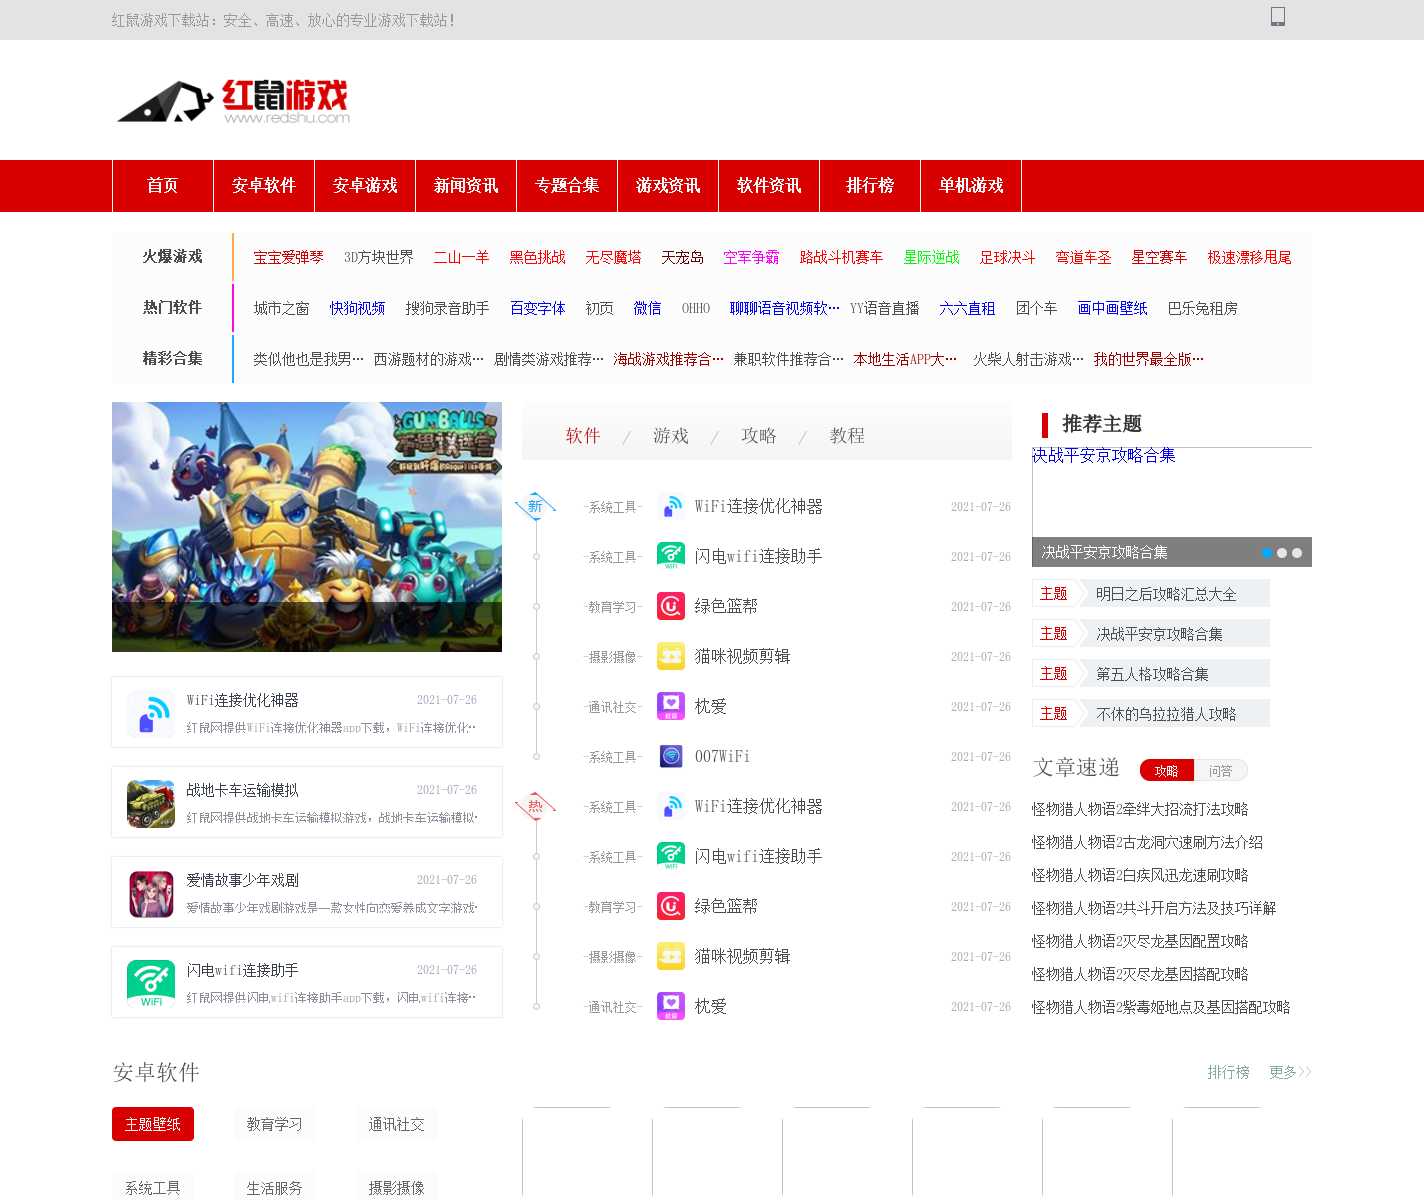The width and height of the screenshot is (1424, 1200).
Task: Open article 怪物猎人物语2牵绊大招流打法攻略
Action: [x=1140, y=809]
